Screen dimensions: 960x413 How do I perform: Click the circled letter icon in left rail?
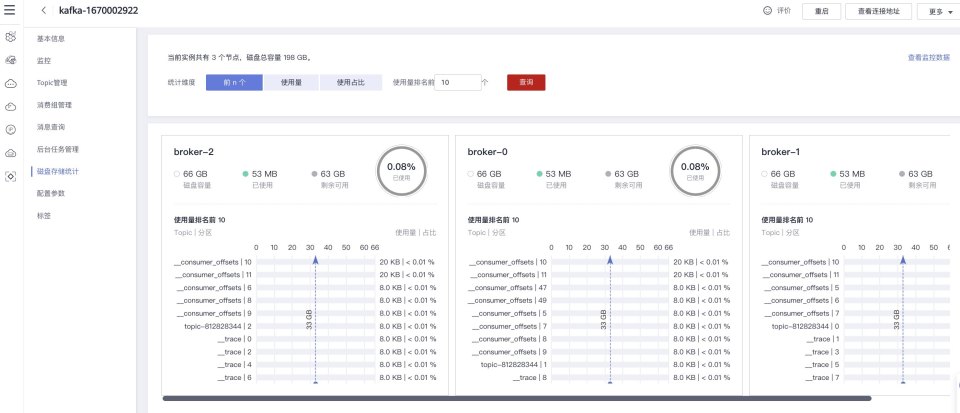pyautogui.click(x=11, y=129)
